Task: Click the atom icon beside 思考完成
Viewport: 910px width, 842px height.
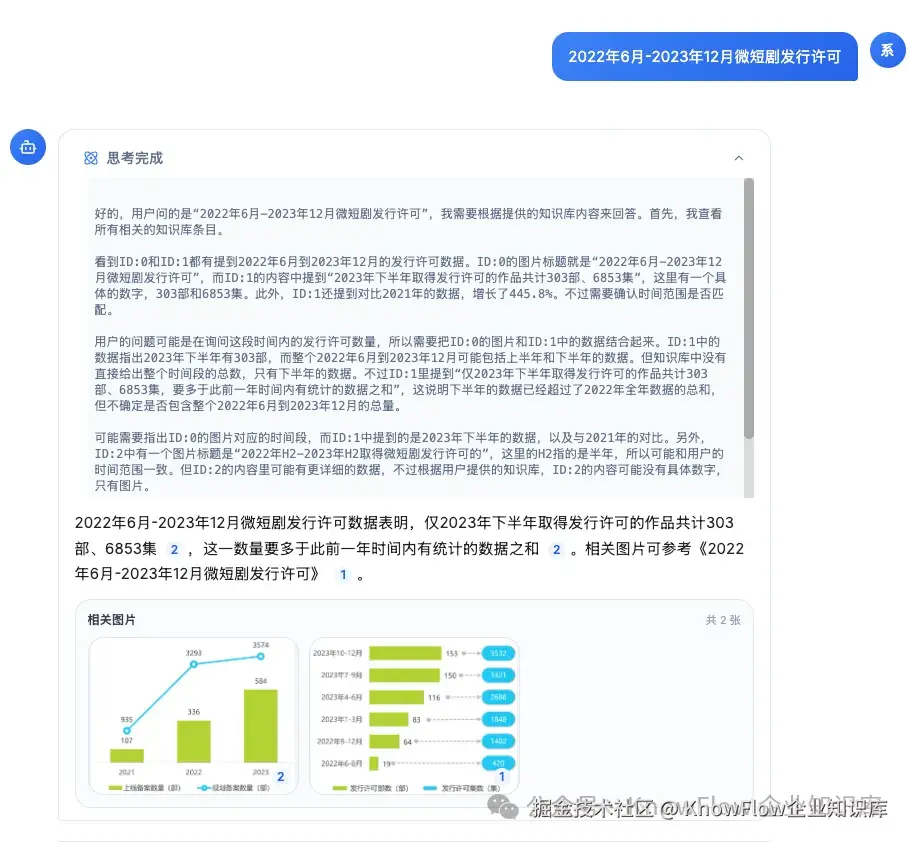Action: click(x=91, y=157)
